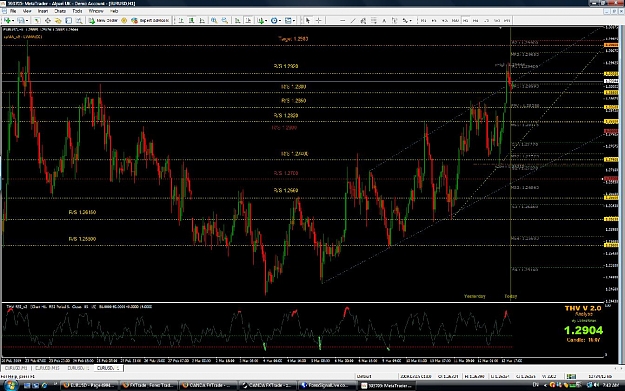Toggle chart shift from right edge
This screenshot has height=391, width=625.
coord(248,20)
